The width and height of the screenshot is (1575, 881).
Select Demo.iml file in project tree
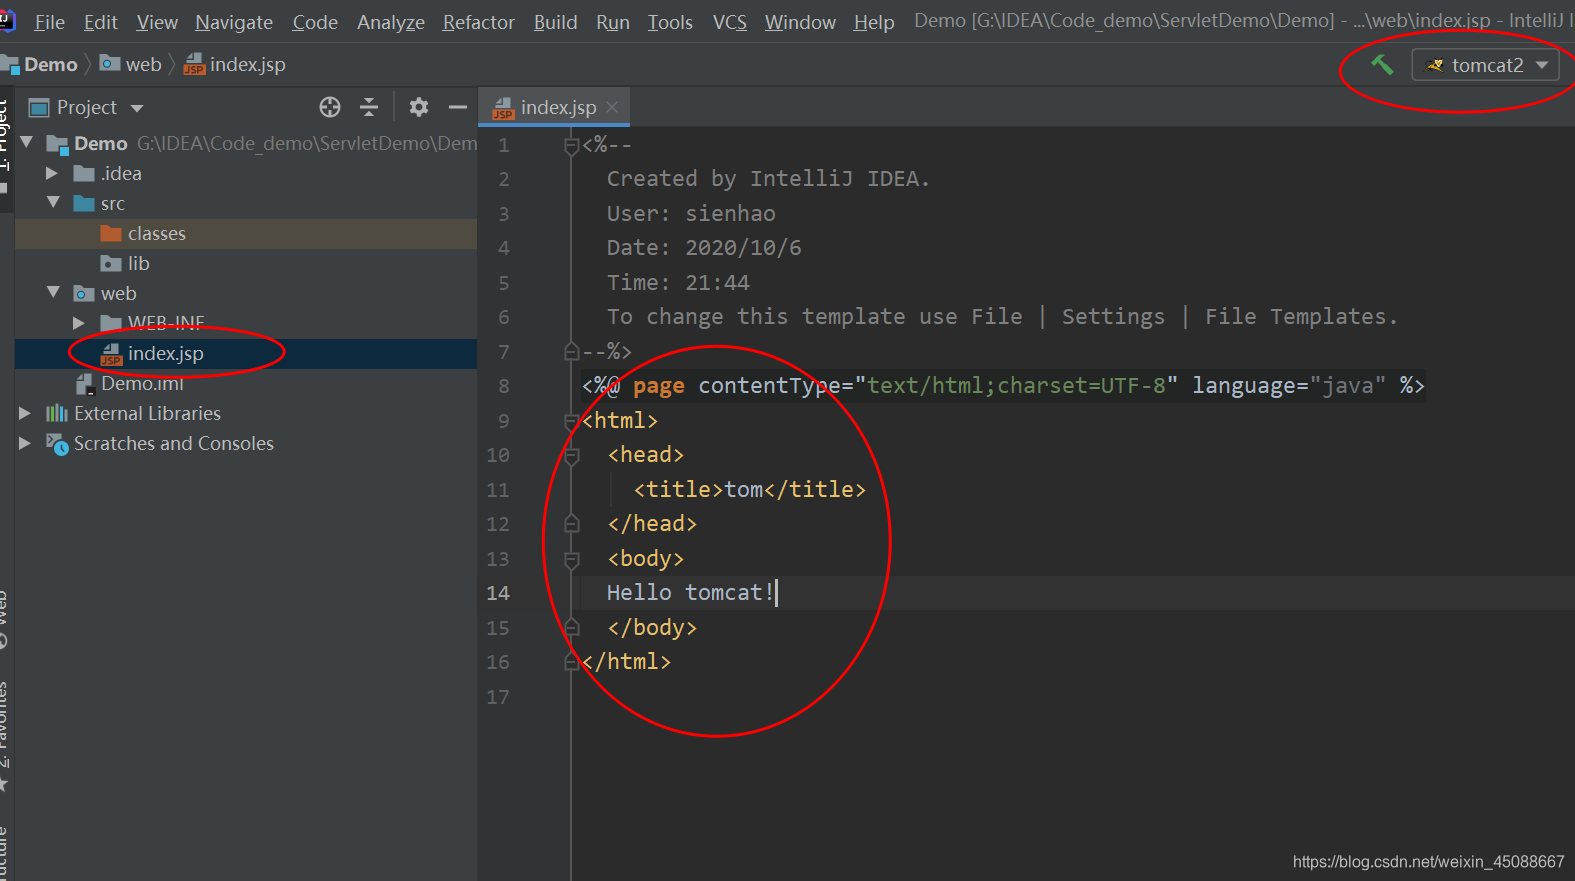(x=246, y=383)
